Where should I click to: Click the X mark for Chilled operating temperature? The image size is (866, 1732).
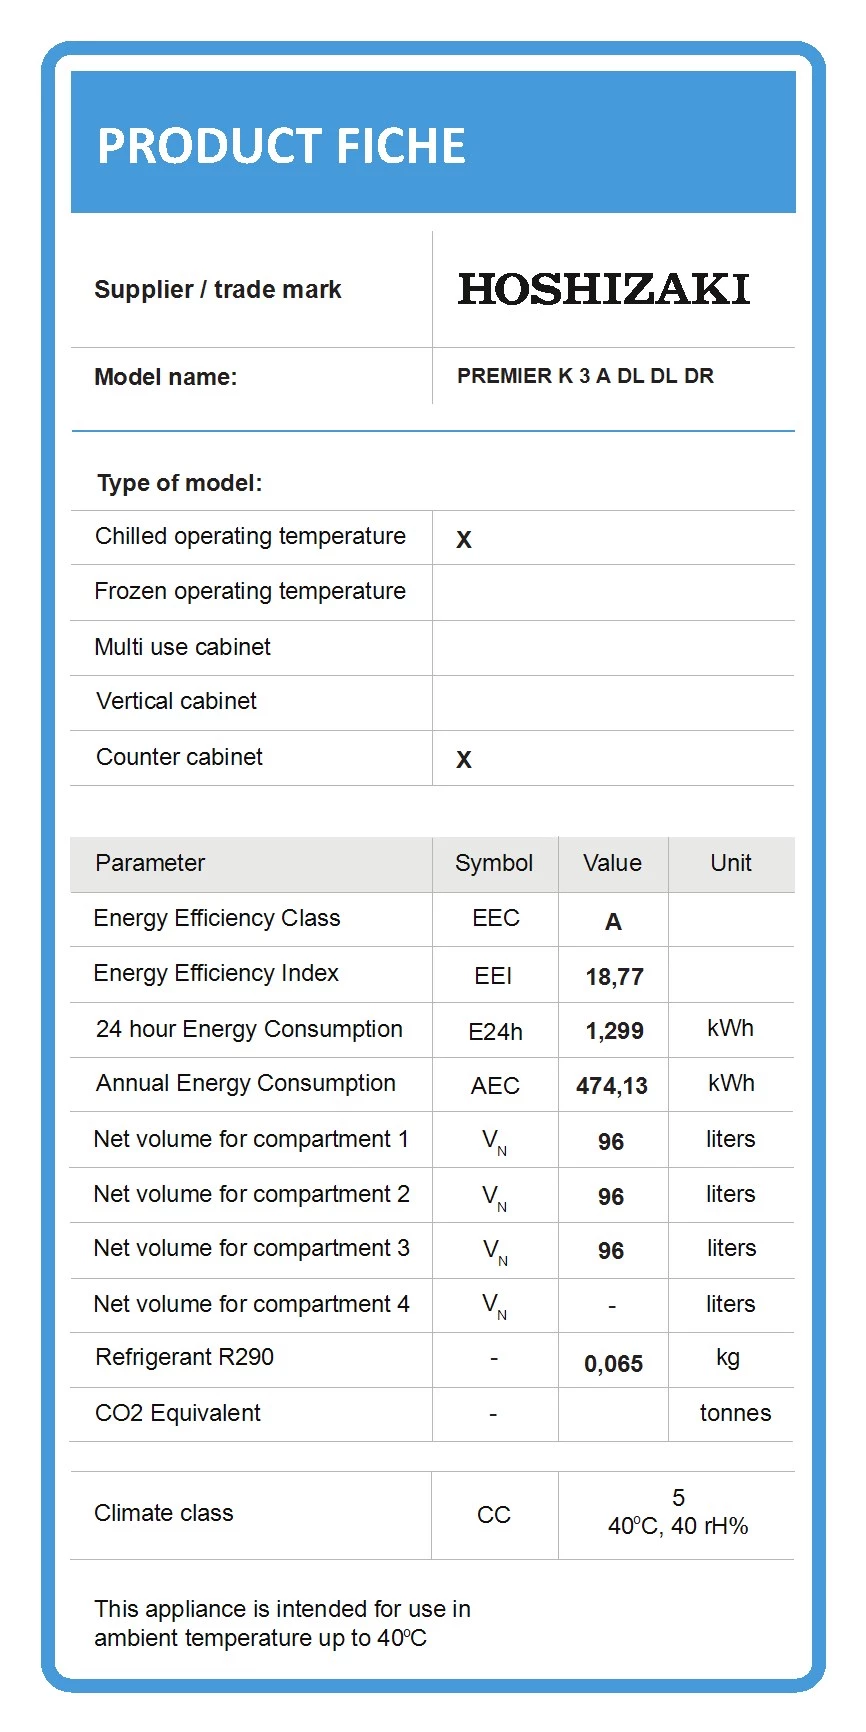click(463, 540)
